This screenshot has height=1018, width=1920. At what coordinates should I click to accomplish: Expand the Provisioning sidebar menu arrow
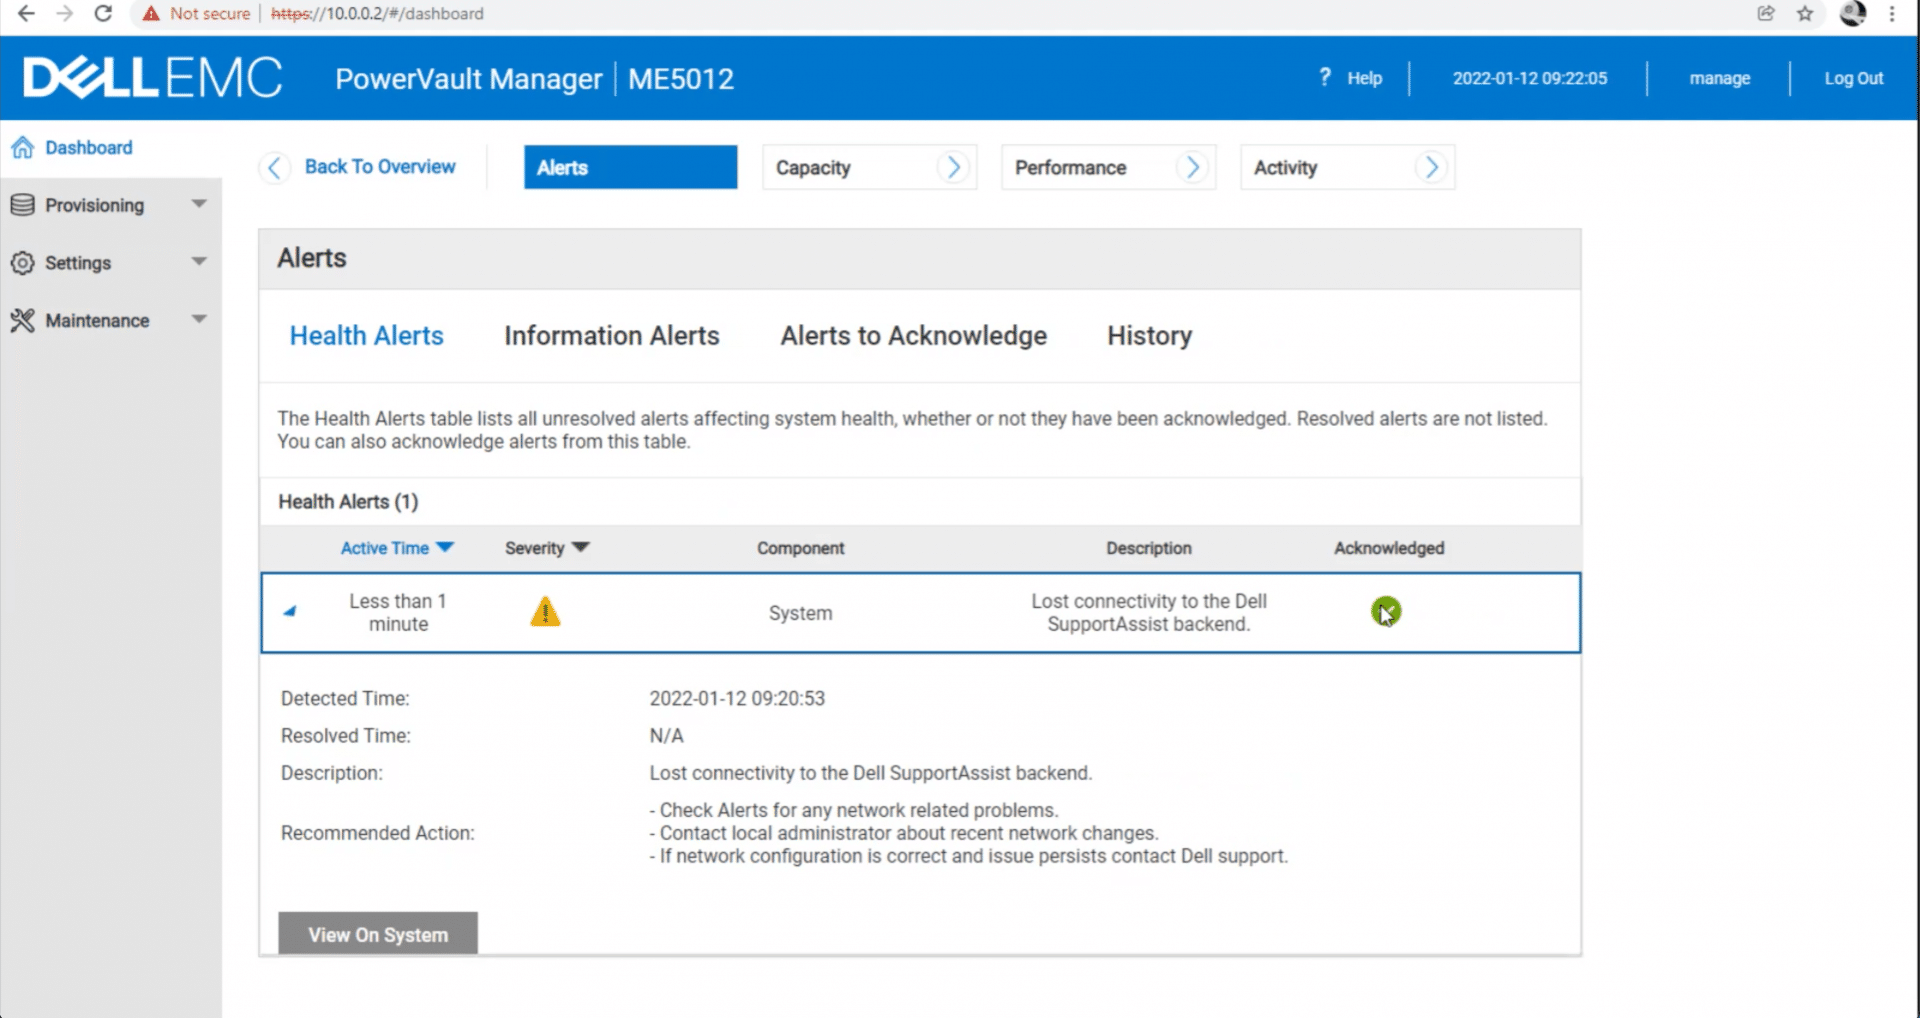pyautogui.click(x=199, y=204)
